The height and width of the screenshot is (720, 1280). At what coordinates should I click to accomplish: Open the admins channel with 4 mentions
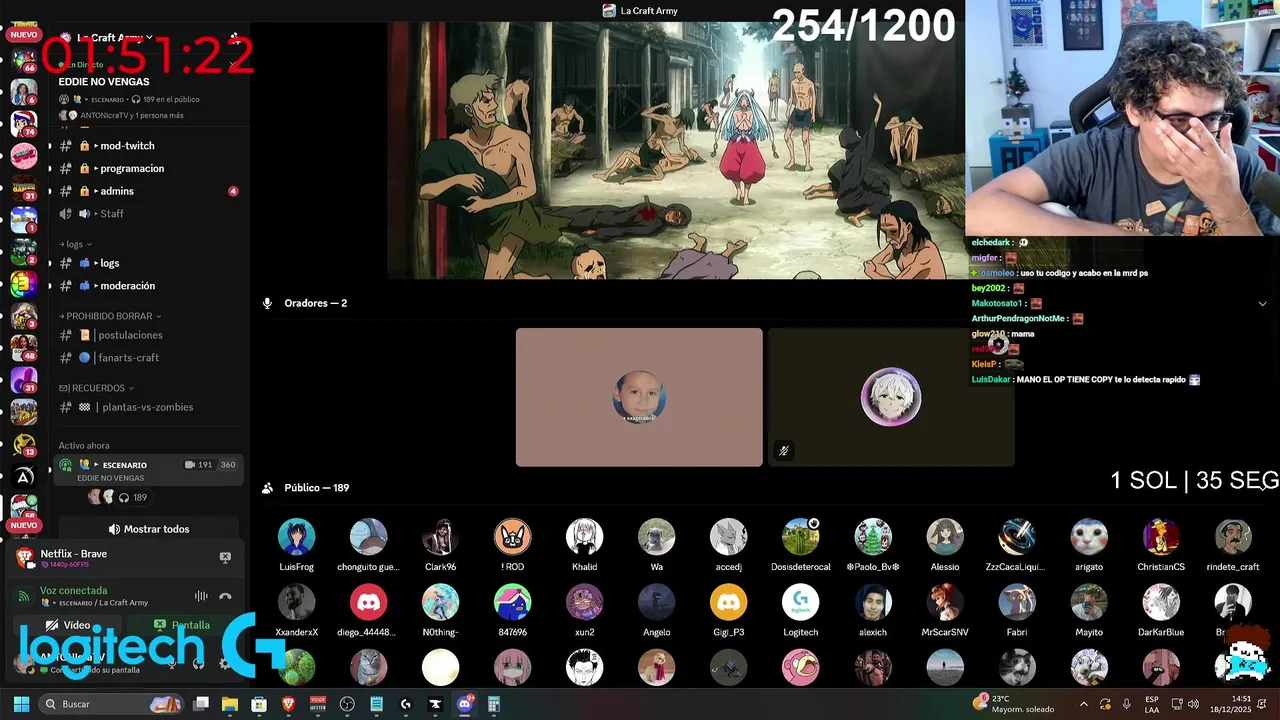(x=147, y=191)
